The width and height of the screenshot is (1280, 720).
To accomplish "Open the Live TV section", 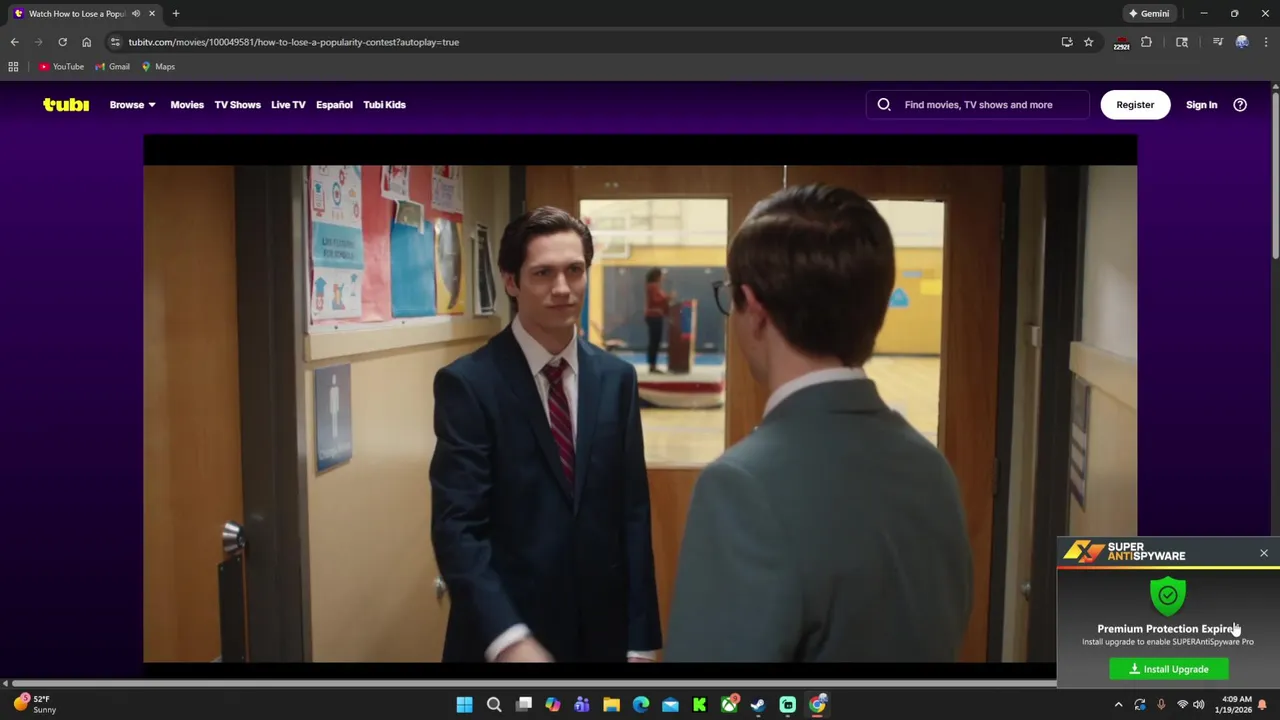I will 288,104.
